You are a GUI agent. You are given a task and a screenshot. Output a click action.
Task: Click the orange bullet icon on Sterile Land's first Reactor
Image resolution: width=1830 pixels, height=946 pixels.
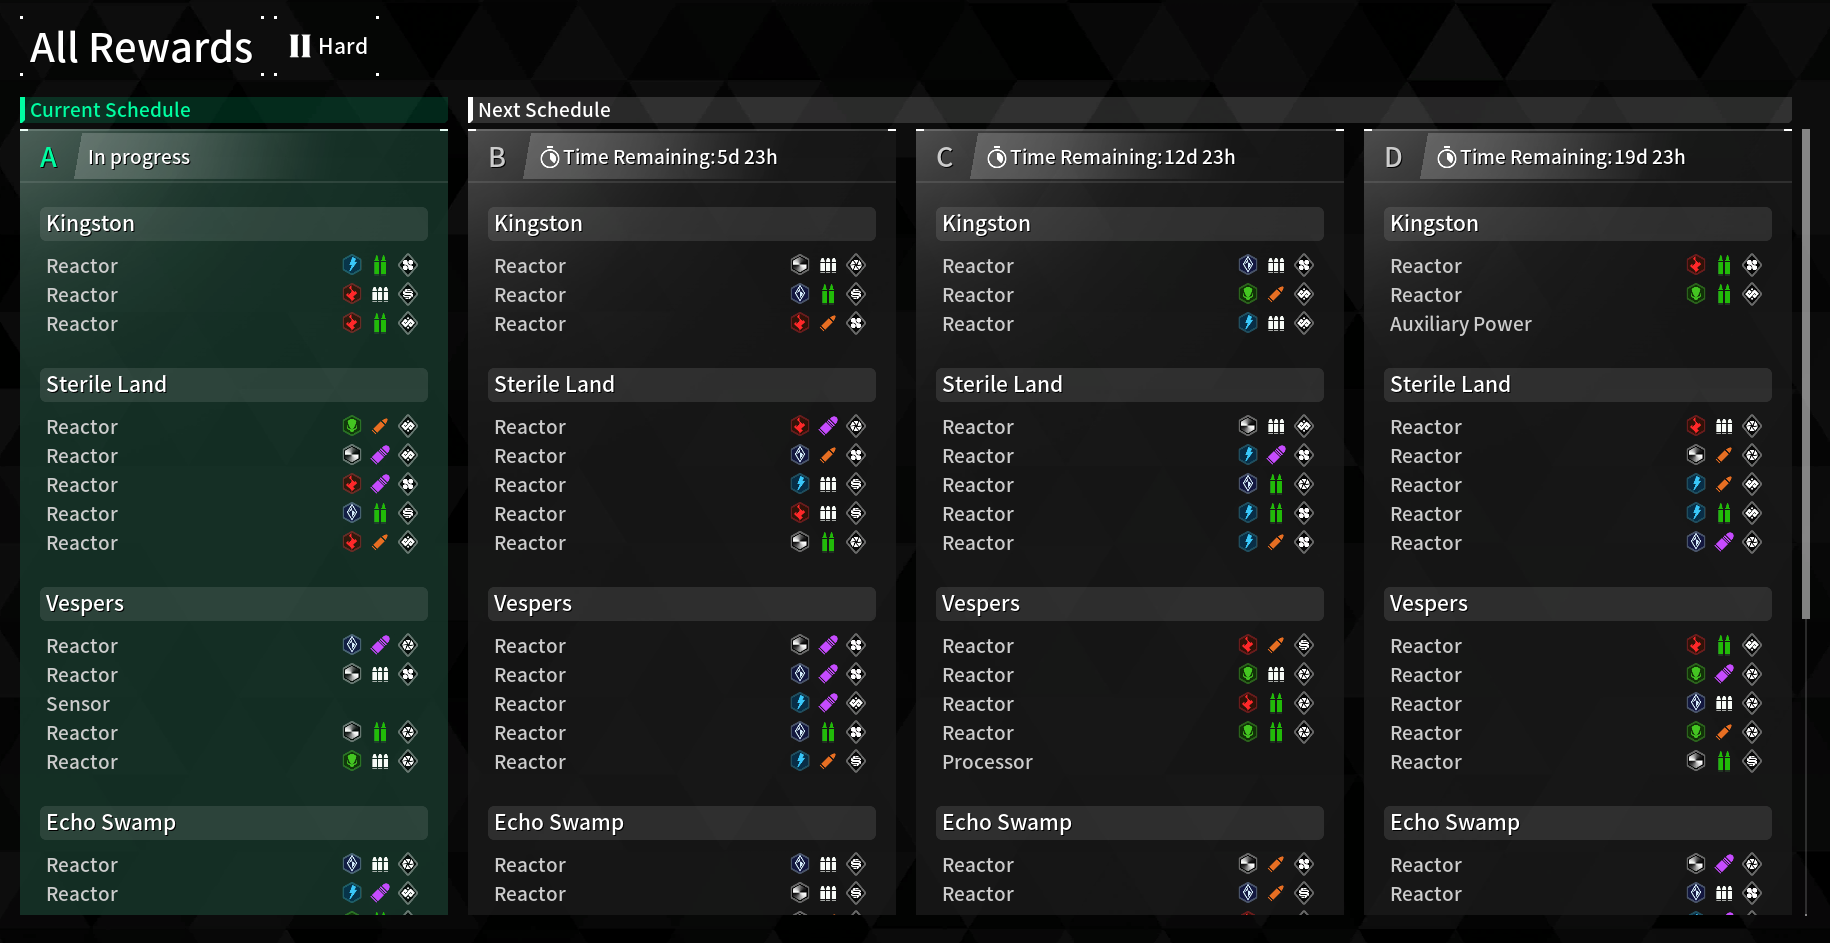click(x=380, y=425)
